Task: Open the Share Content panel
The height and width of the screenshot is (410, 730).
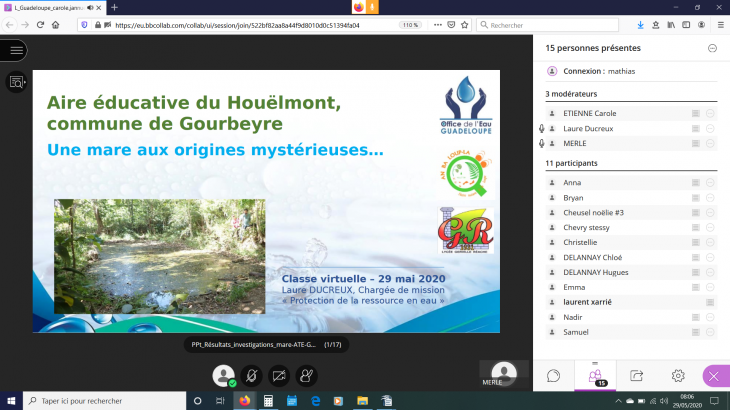Action: (636, 376)
